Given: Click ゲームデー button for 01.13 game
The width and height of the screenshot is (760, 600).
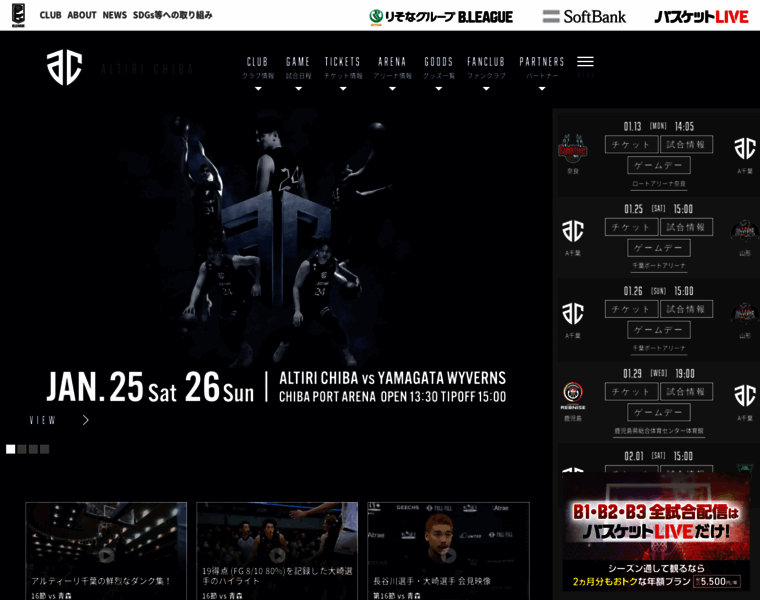Looking at the screenshot, I should 659,165.
